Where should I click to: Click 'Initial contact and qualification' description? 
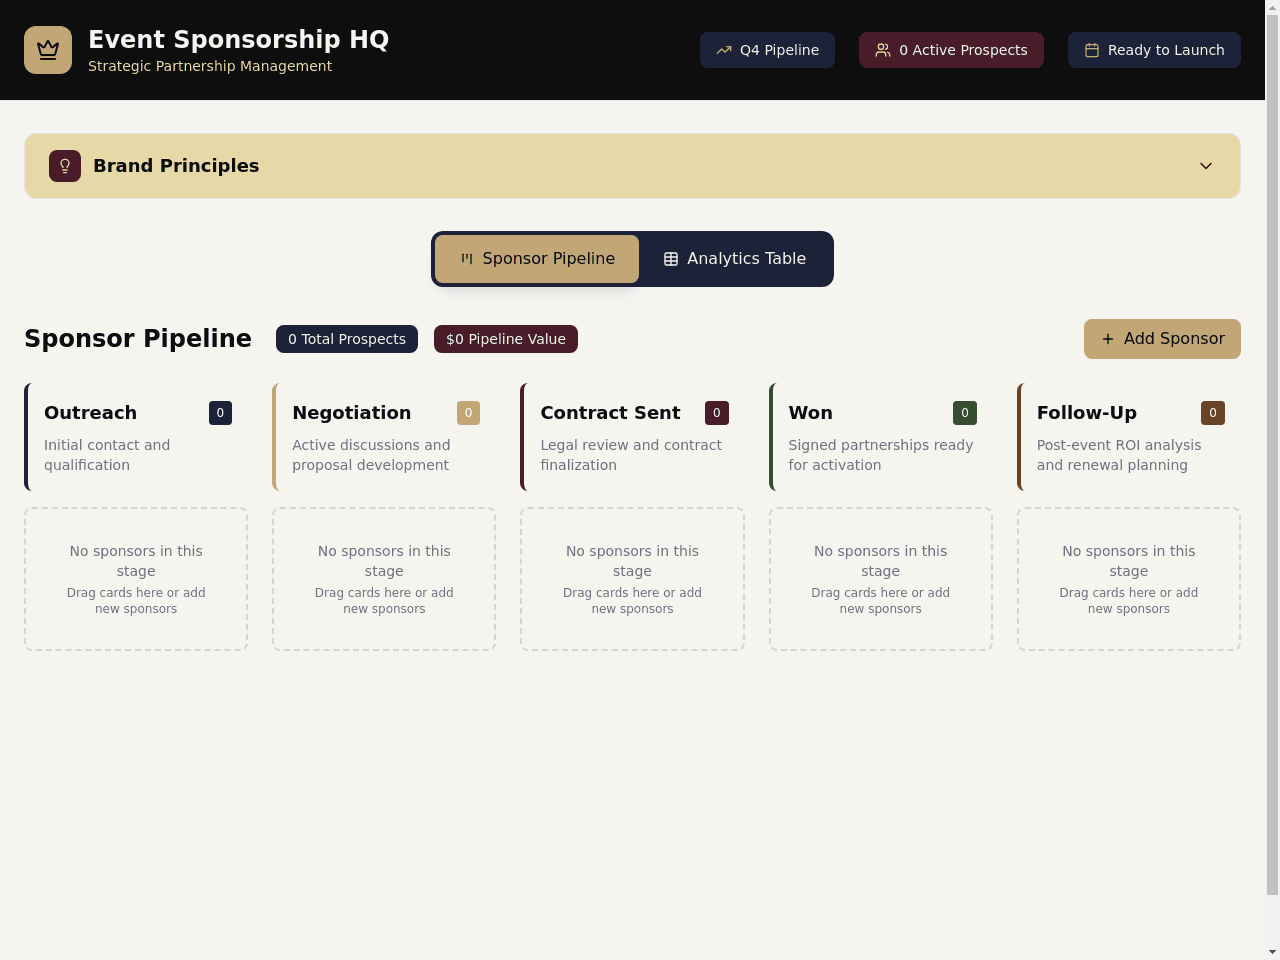click(x=107, y=455)
